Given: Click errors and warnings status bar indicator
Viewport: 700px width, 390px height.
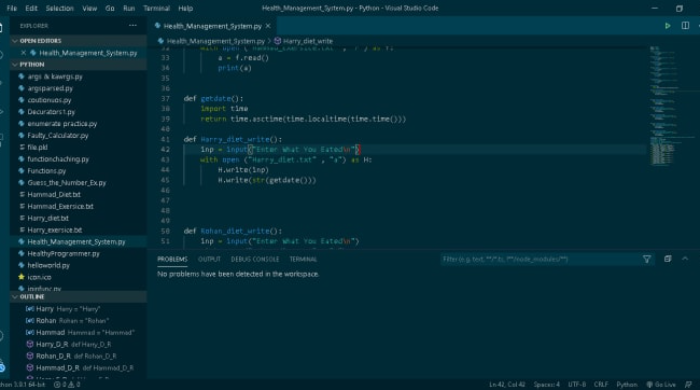Looking at the screenshot, I should click(x=67, y=385).
